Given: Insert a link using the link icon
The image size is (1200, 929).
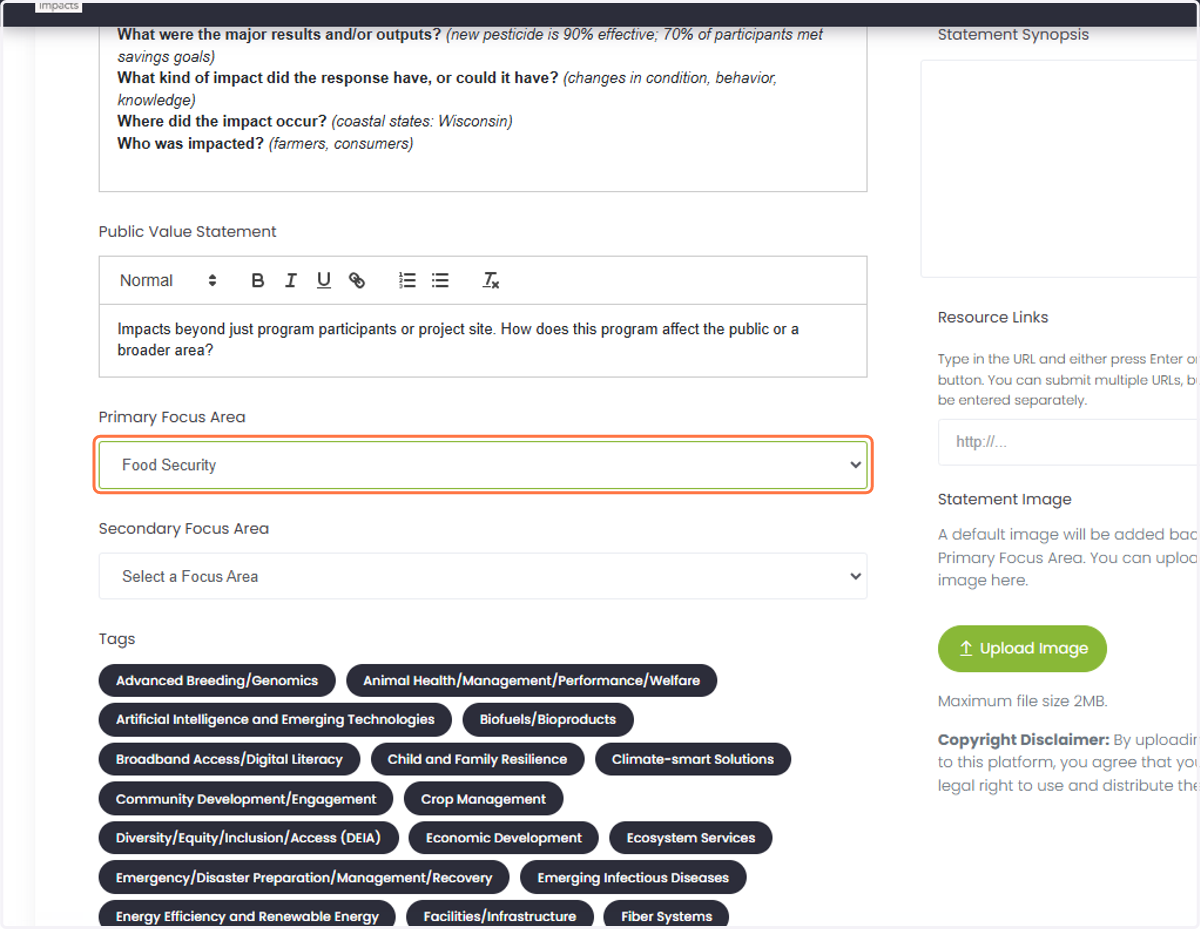Looking at the screenshot, I should (x=357, y=281).
